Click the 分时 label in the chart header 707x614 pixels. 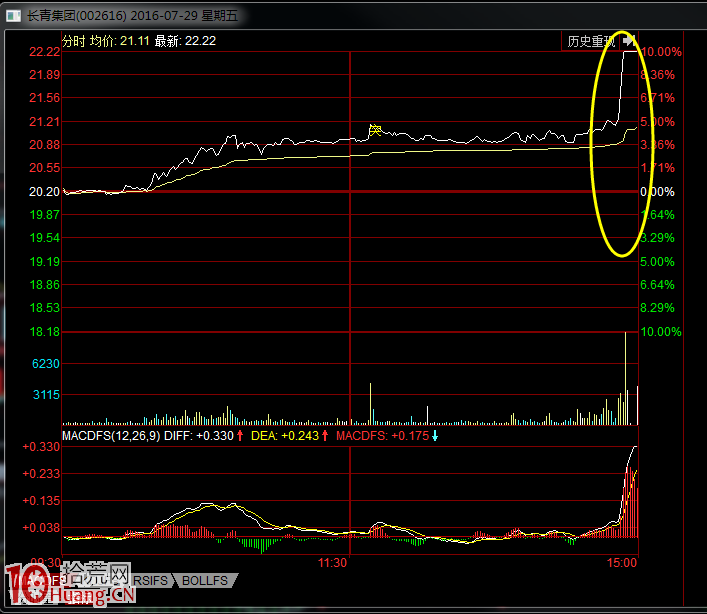(74, 41)
